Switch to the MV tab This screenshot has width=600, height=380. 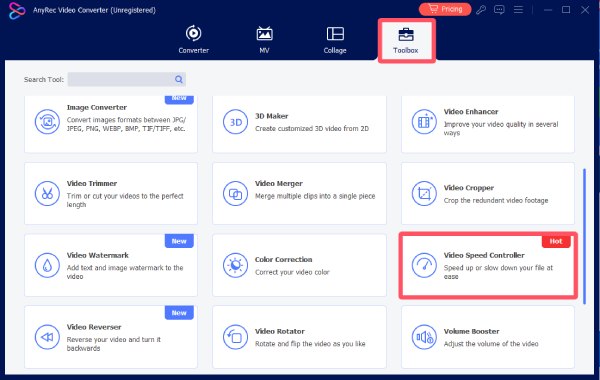[x=264, y=39]
